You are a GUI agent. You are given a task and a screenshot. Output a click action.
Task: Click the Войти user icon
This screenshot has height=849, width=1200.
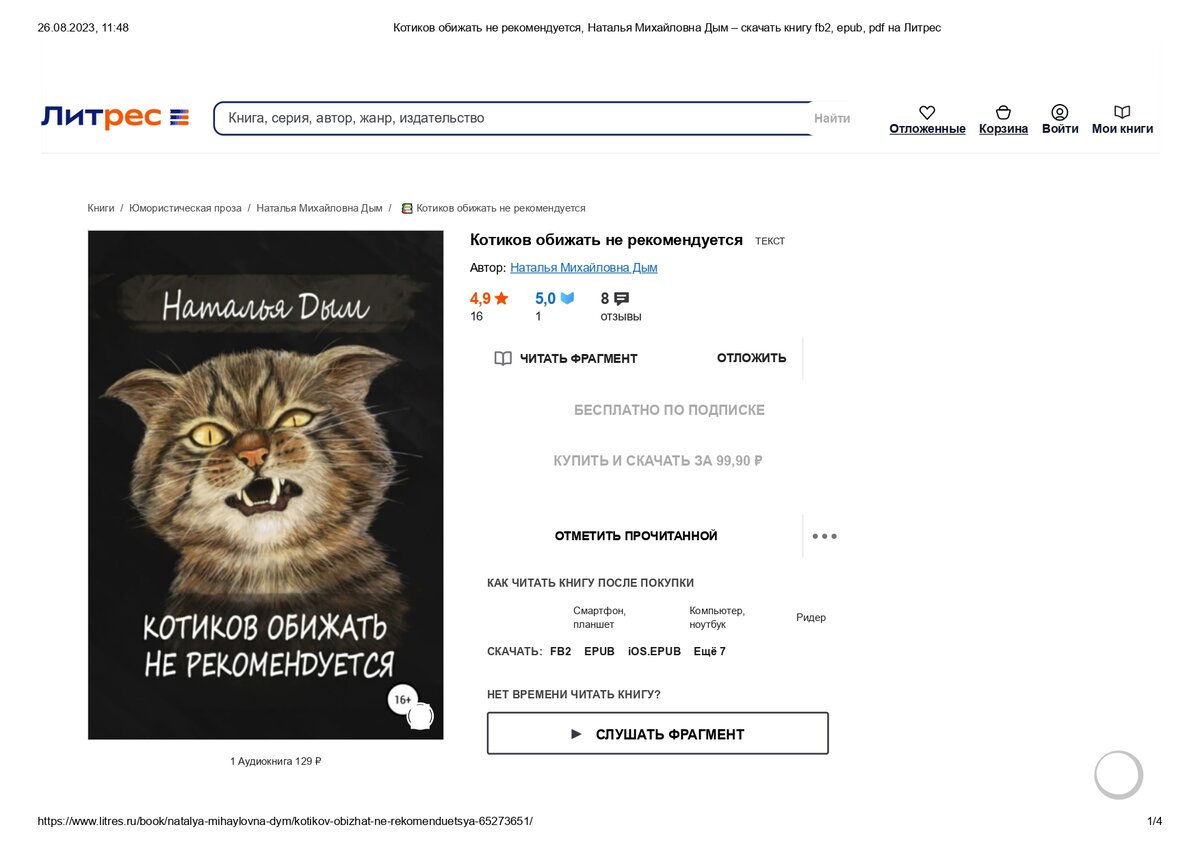point(1060,112)
